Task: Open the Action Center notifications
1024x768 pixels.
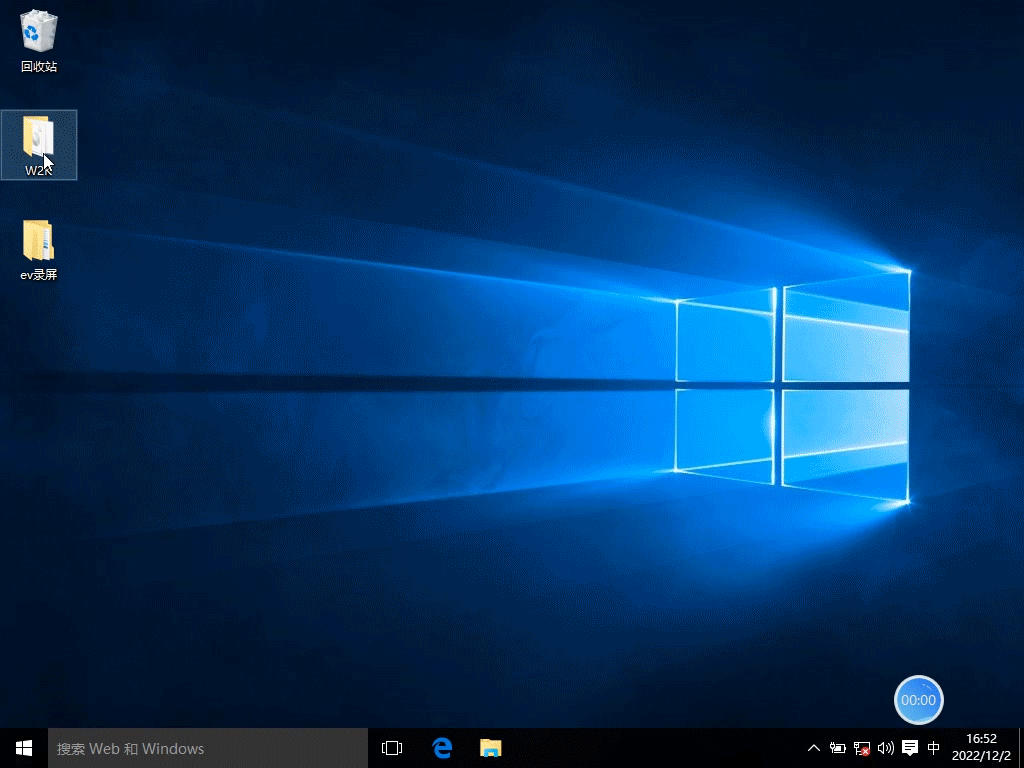Action: pos(910,748)
